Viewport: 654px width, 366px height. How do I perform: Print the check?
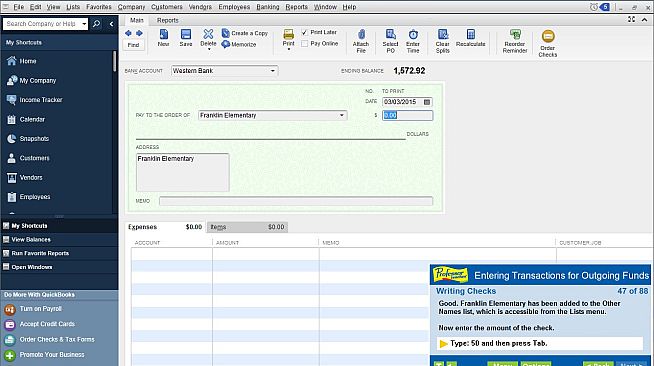(288, 37)
